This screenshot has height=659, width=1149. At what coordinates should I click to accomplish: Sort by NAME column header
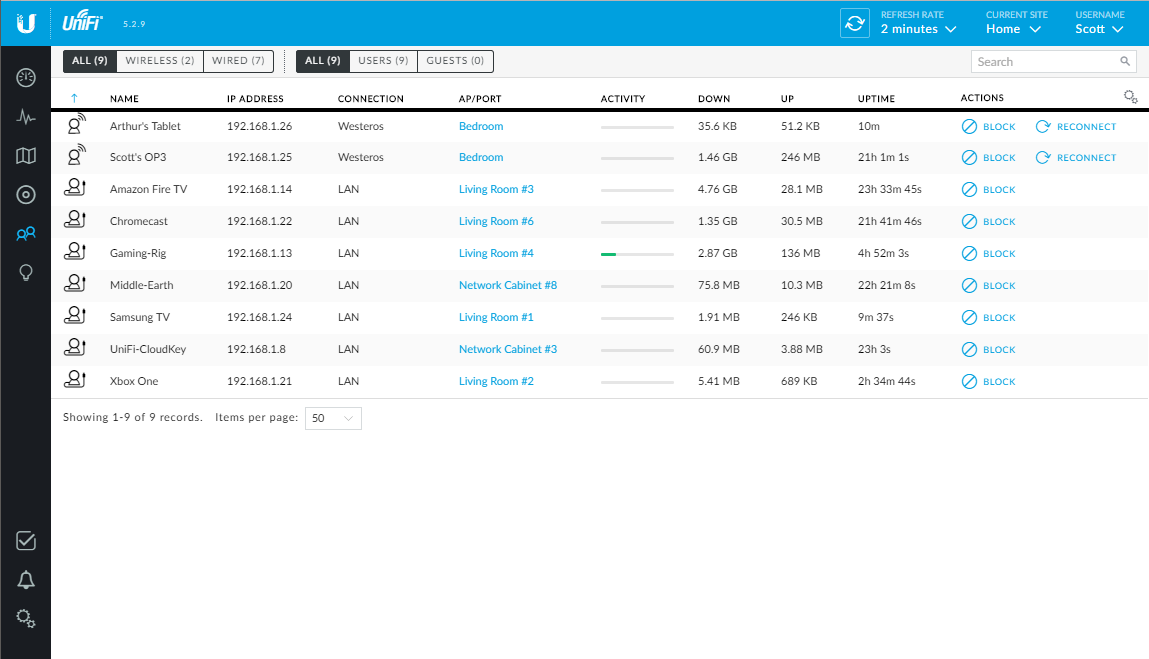click(124, 98)
